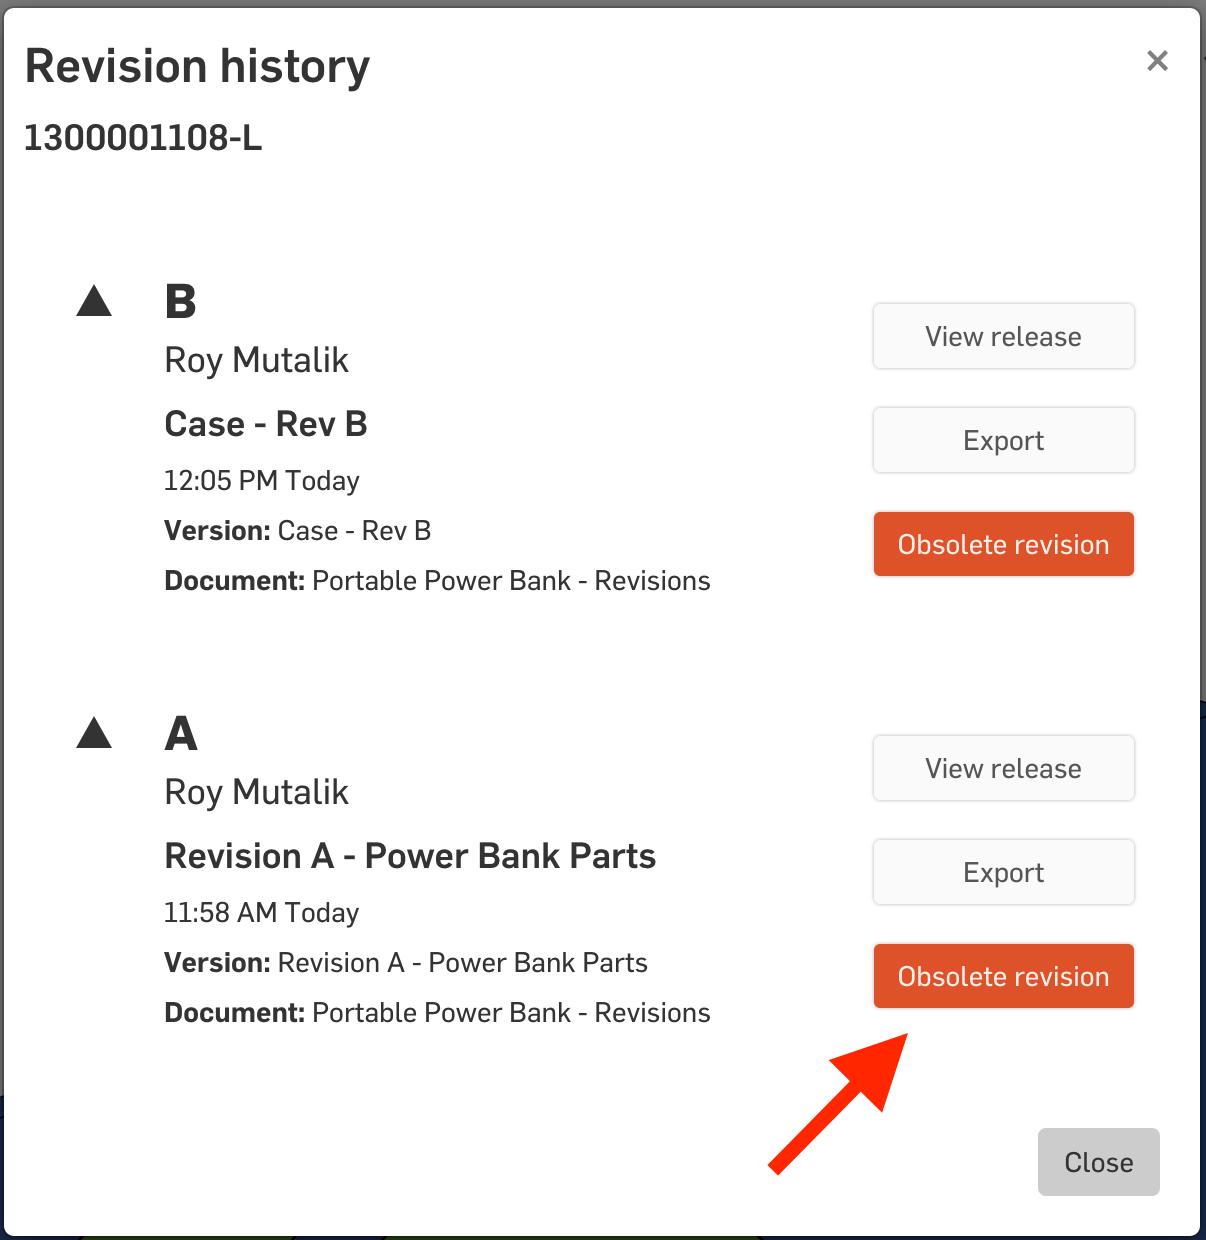
Task: Obsolete revision A with the red button
Action: coord(1003,976)
